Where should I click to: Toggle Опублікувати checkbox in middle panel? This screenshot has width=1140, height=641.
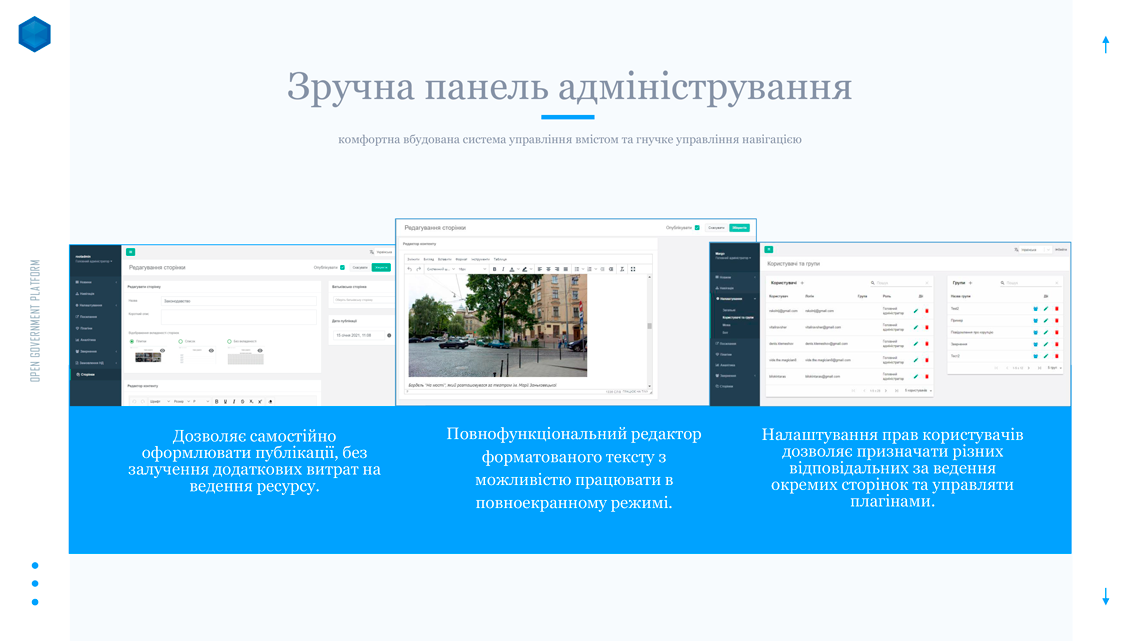coord(697,227)
